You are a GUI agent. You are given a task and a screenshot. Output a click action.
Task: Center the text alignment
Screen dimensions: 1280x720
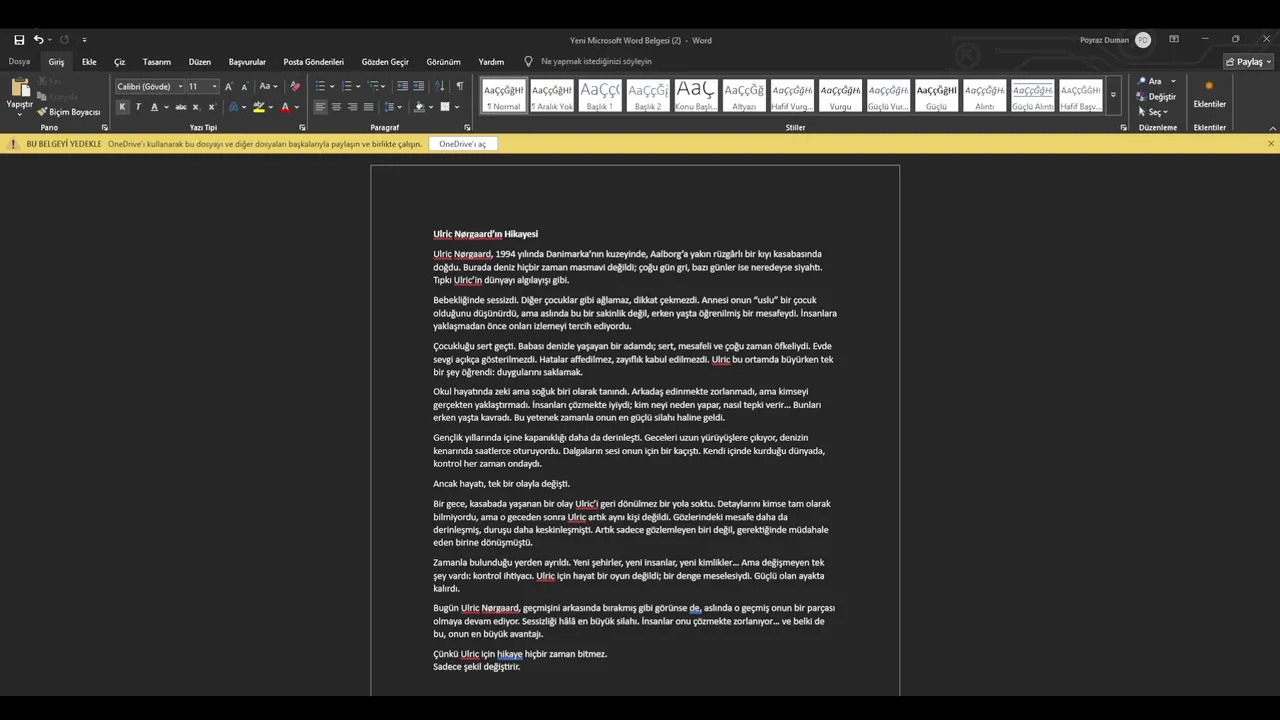(336, 107)
